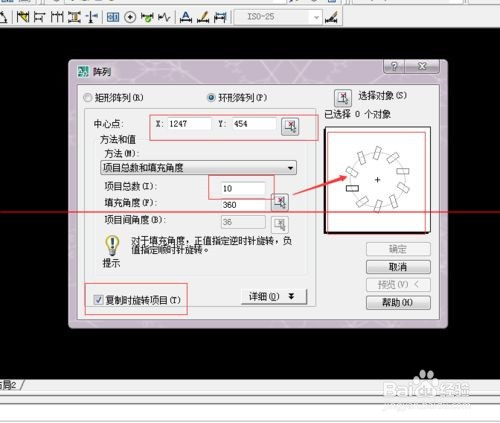Click the total number of items field
500x423 pixels.
(243, 189)
